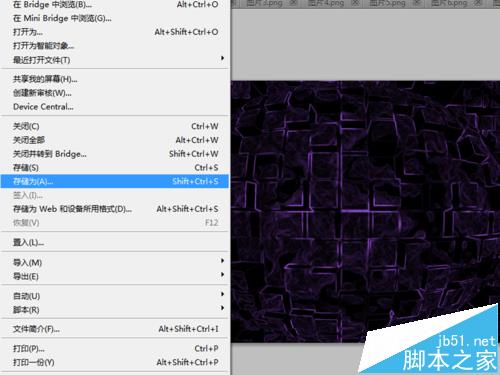This screenshot has height=375, width=500.
Task: Choose 在 Mini Bridge 中浏览(G) menu item
Action: pos(115,18)
